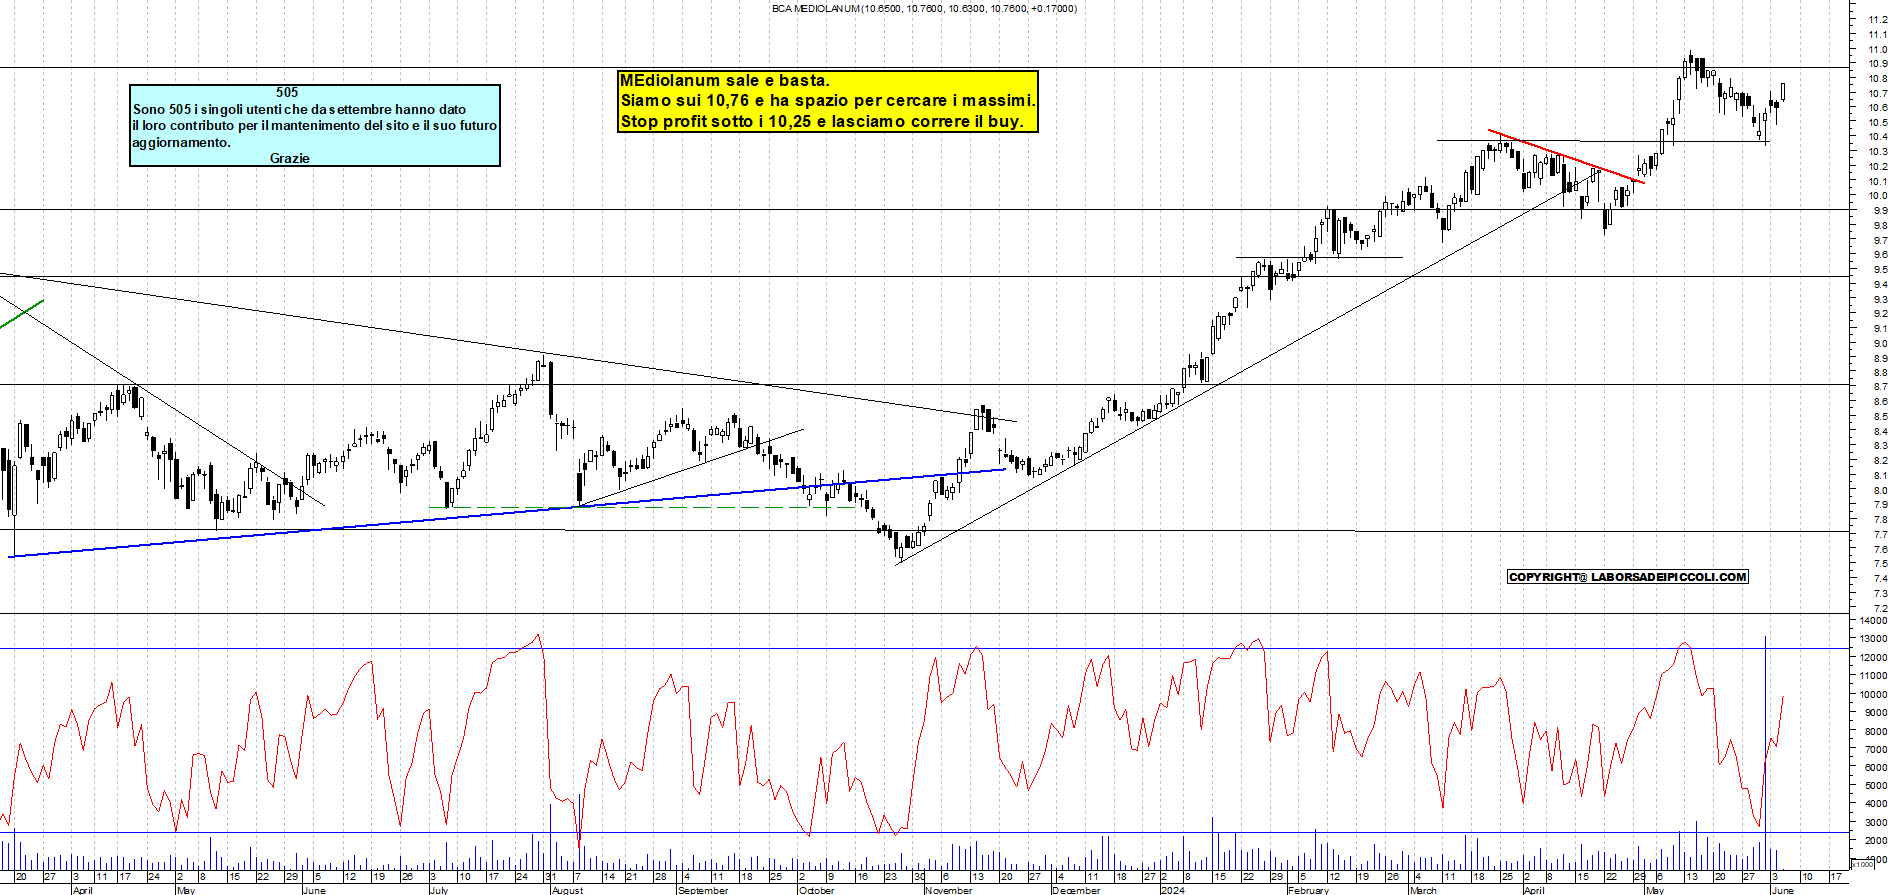Viewport: 1890px width, 895px height.
Task: Click the 6000 indicator axis label
Action: pos(1875,768)
